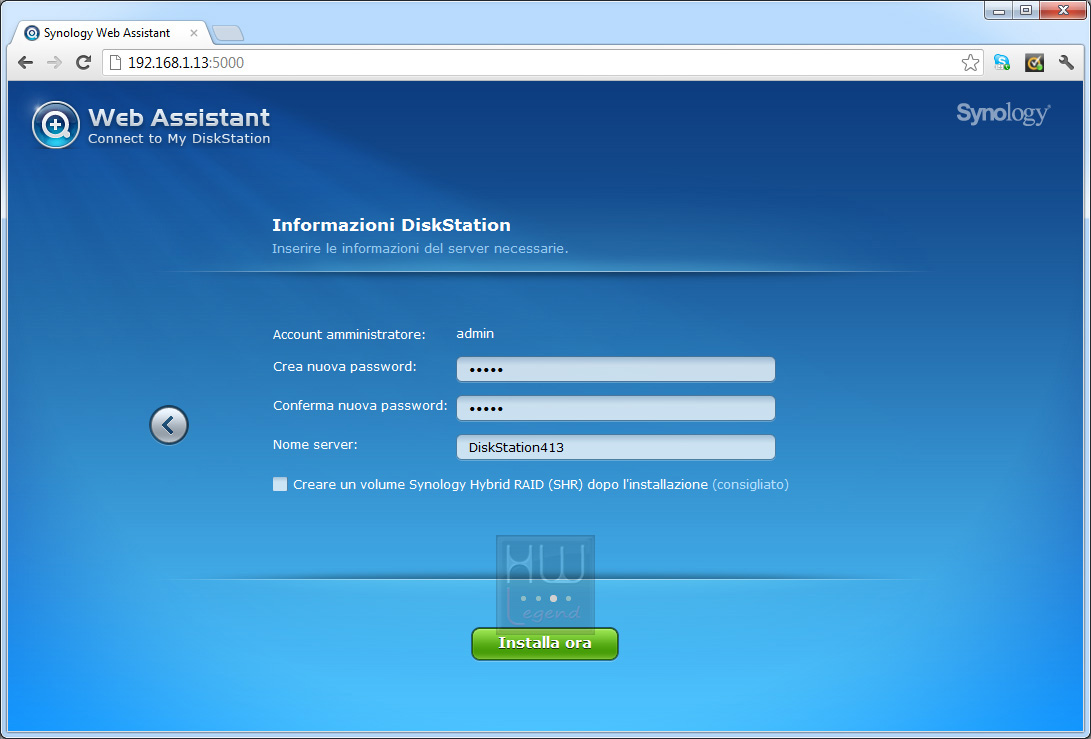Click the Synology brand logo

[x=1003, y=113]
